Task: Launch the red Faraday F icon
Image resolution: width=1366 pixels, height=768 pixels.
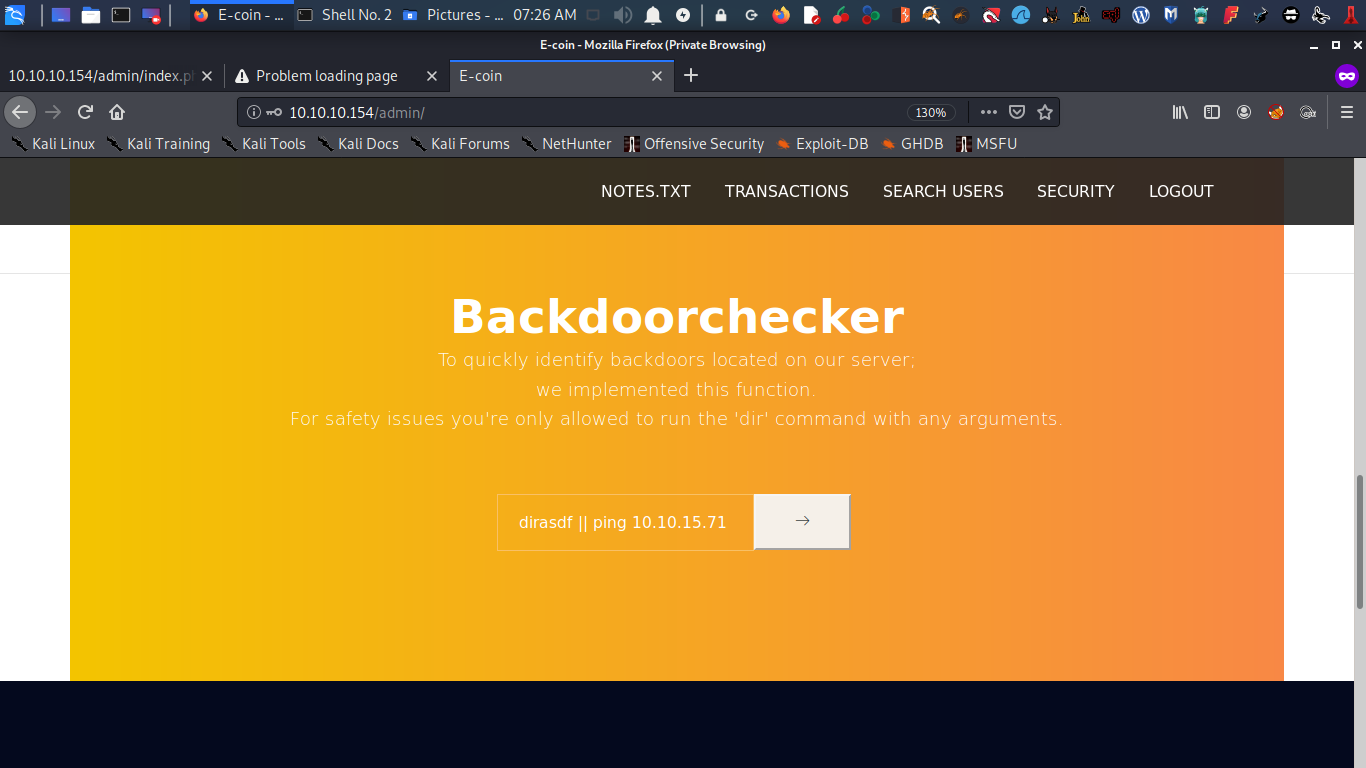Action: click(1231, 15)
